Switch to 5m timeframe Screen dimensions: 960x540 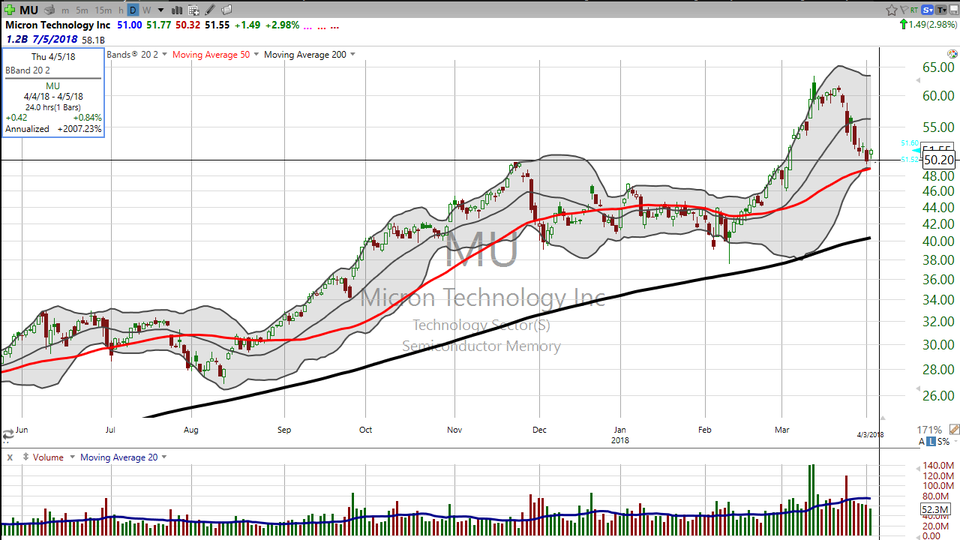coord(82,10)
